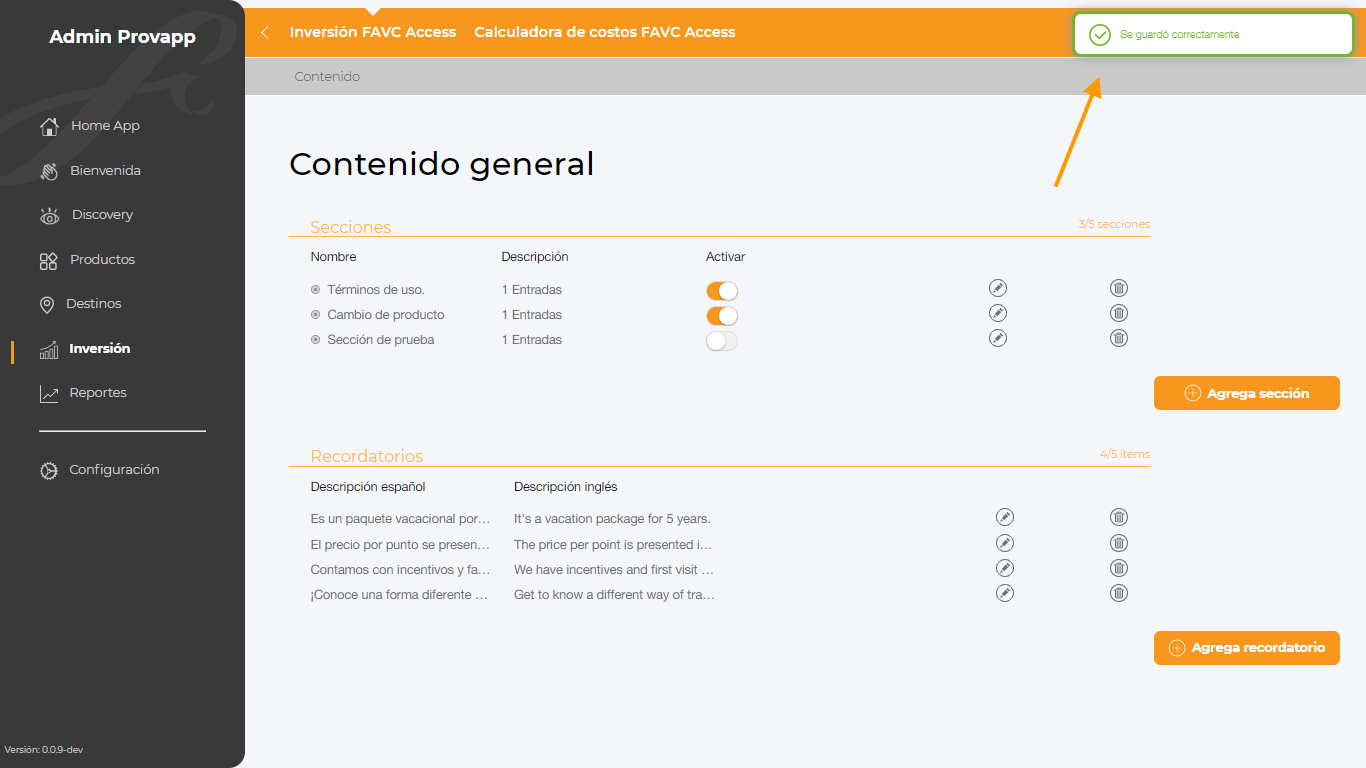Screen dimensions: 1366x768
Task: Edit the incentives and first visit reminder
Action: [x=1005, y=568]
